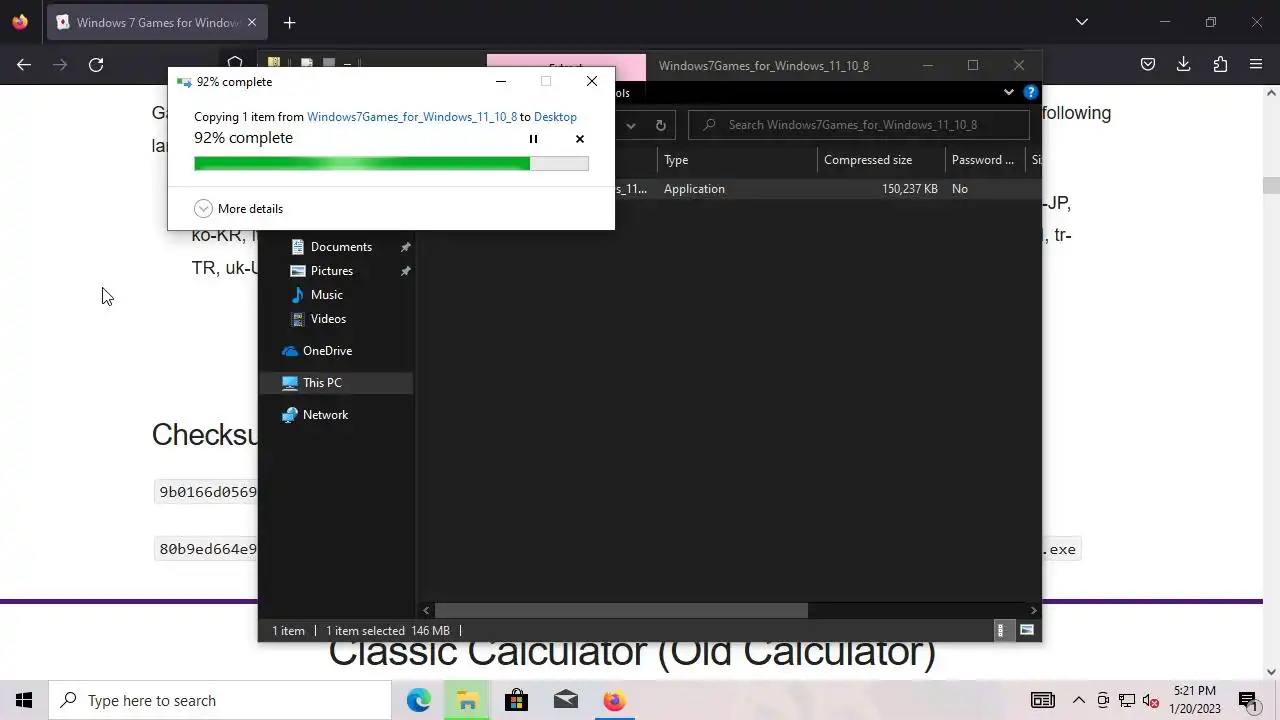The width and height of the screenshot is (1280, 720).
Task: Click the copy dialog title bar icon
Action: (184, 82)
